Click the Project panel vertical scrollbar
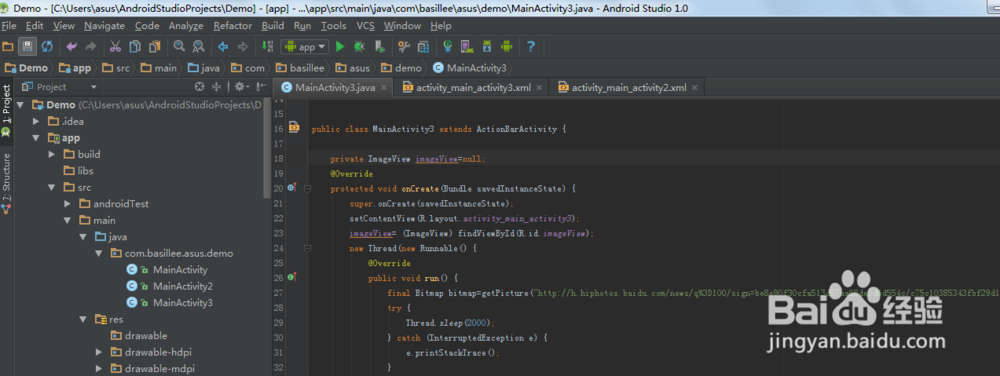This screenshot has height=376, width=1000. point(267,148)
